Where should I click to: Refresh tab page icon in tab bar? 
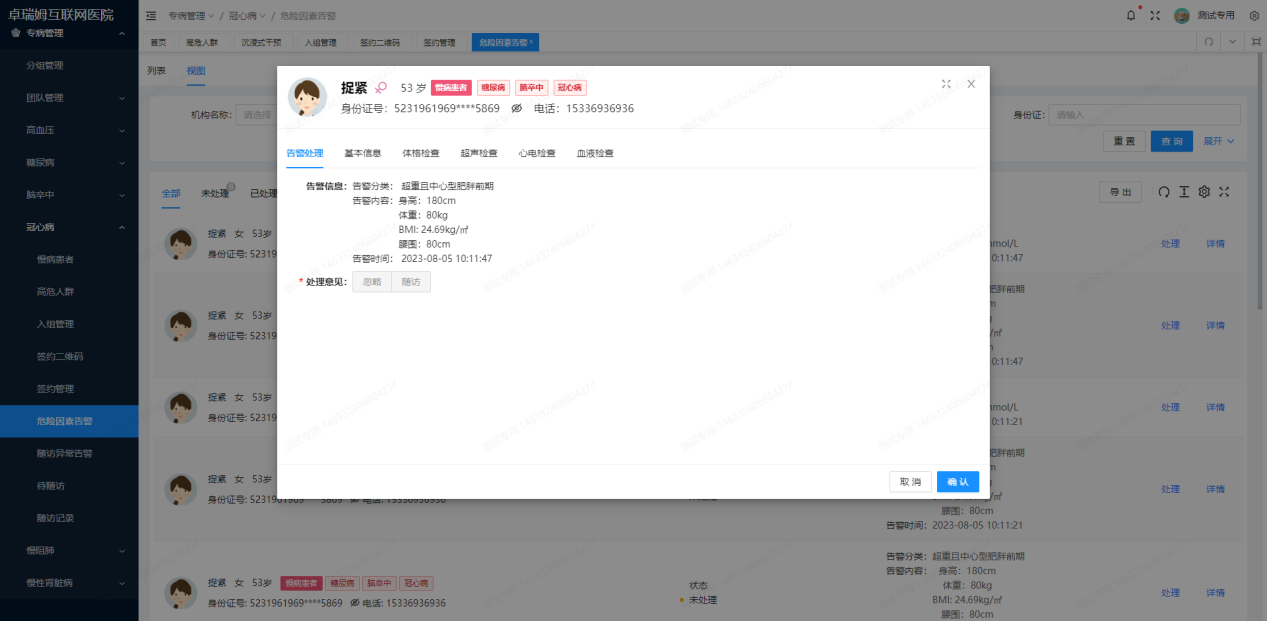tap(1209, 42)
